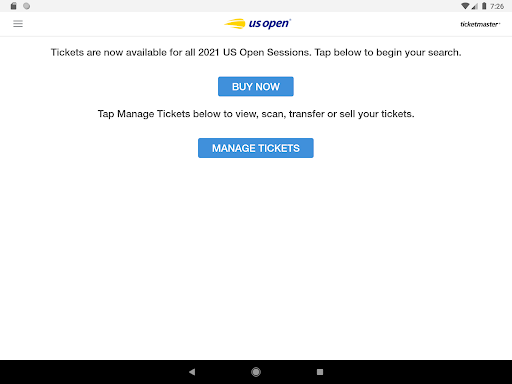Screen dimensions: 512x384
Task: Click the BUY NOW button
Action: coord(256,86)
